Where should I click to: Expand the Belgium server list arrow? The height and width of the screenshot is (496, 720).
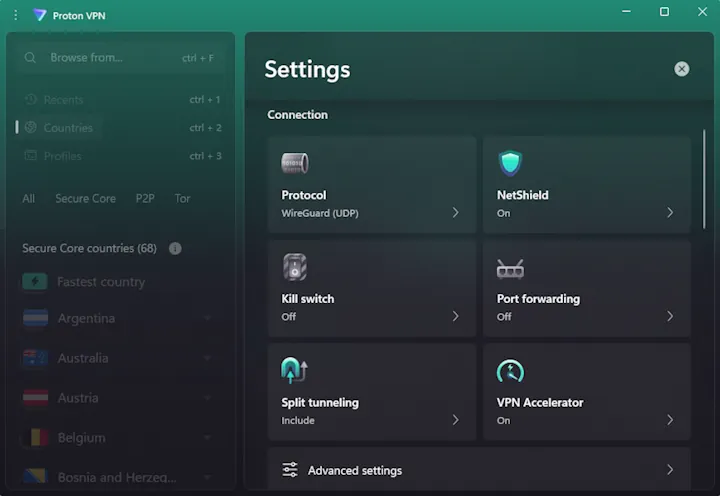click(x=208, y=437)
